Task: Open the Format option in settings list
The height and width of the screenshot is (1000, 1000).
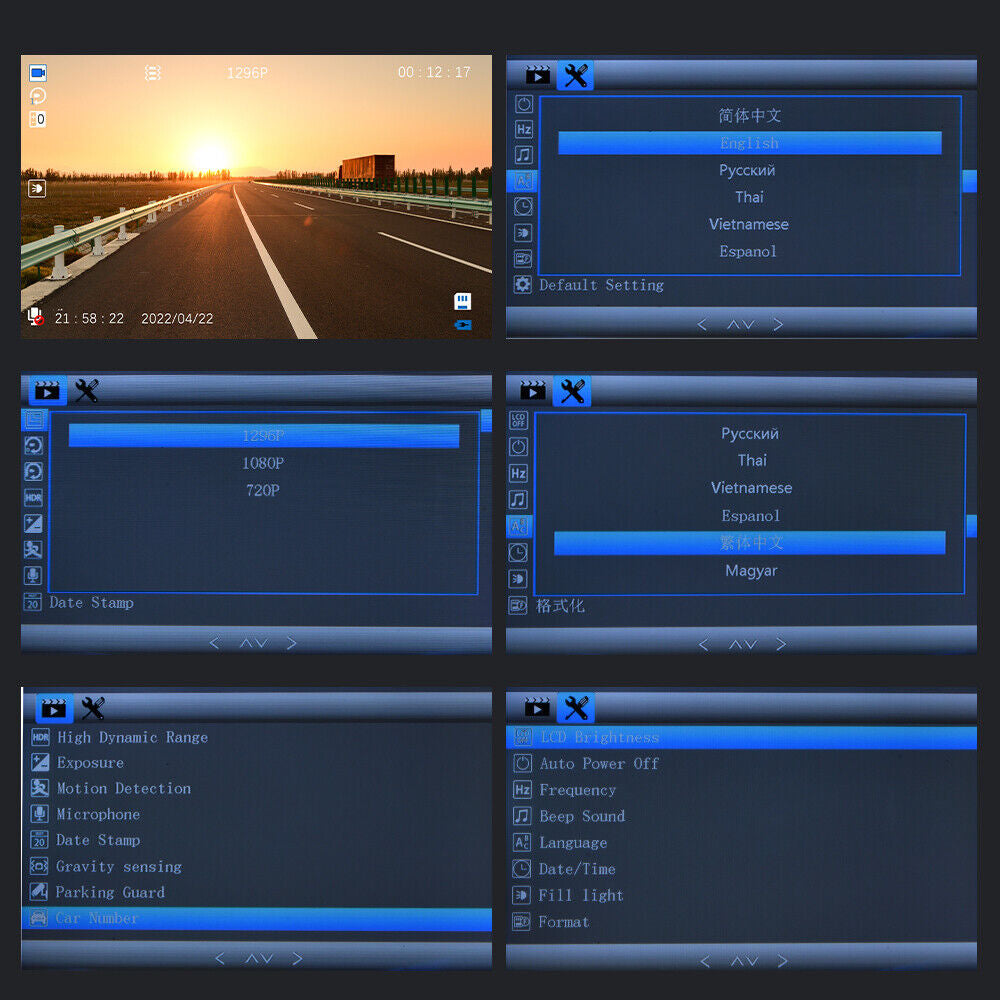Action: tap(564, 922)
